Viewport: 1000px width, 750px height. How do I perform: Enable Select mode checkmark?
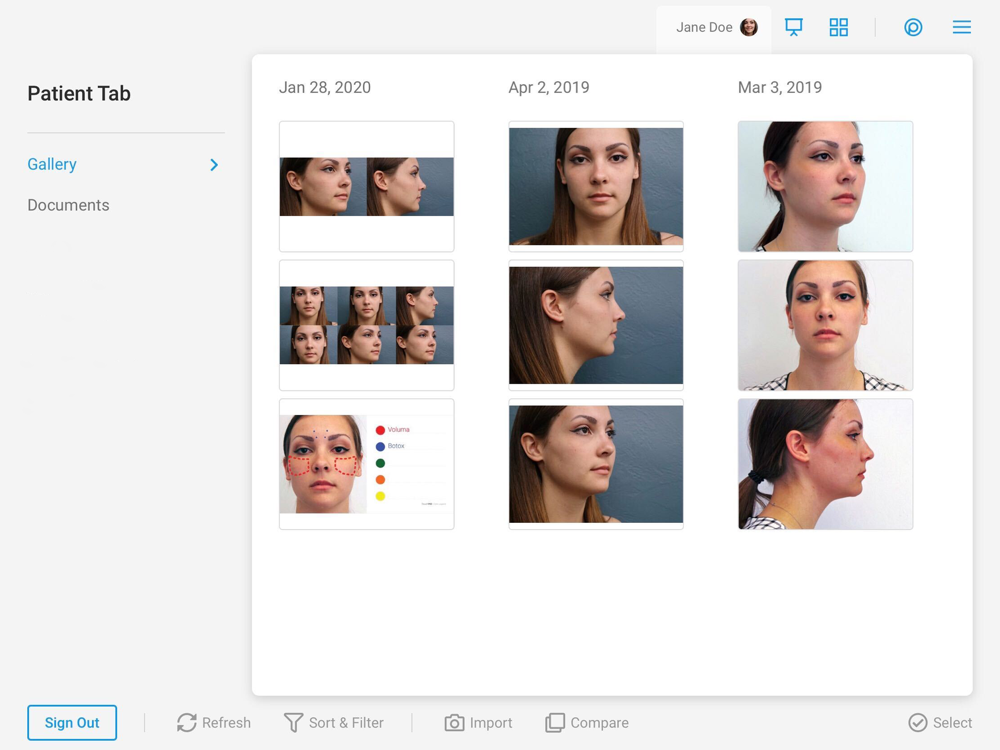coord(918,723)
